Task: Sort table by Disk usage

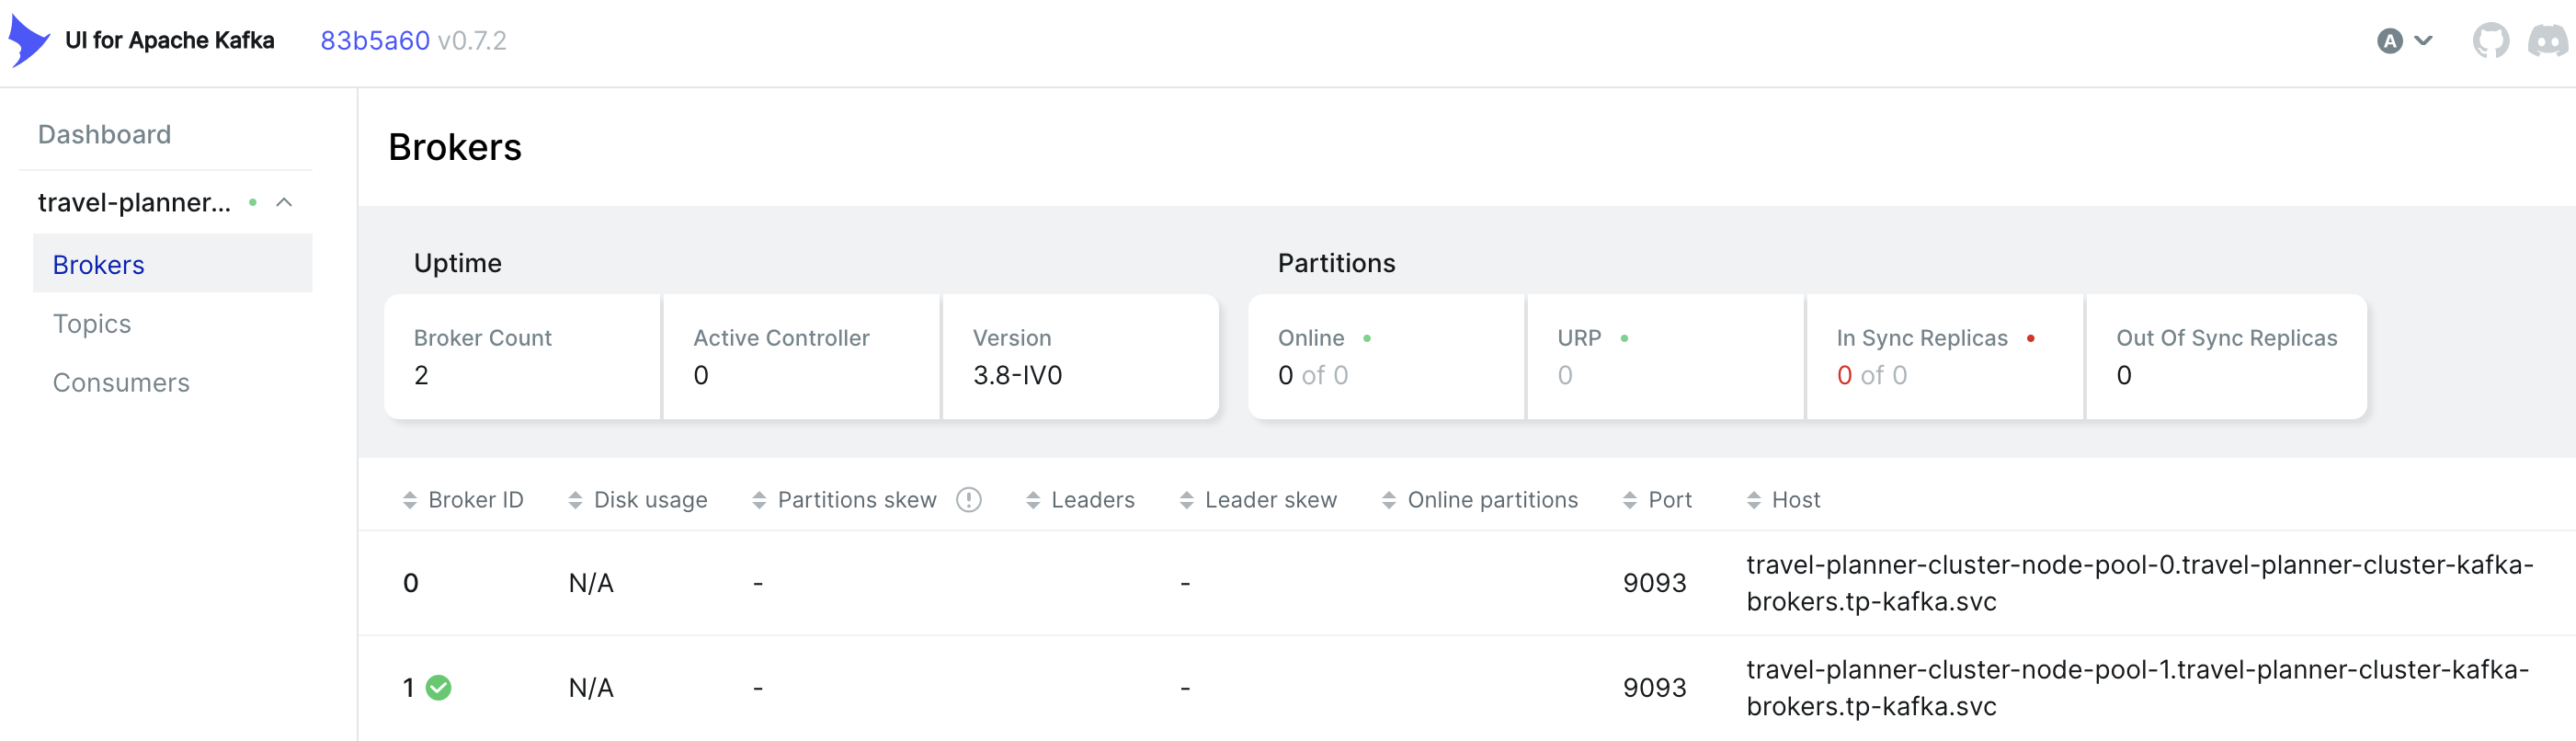Action: tap(638, 499)
